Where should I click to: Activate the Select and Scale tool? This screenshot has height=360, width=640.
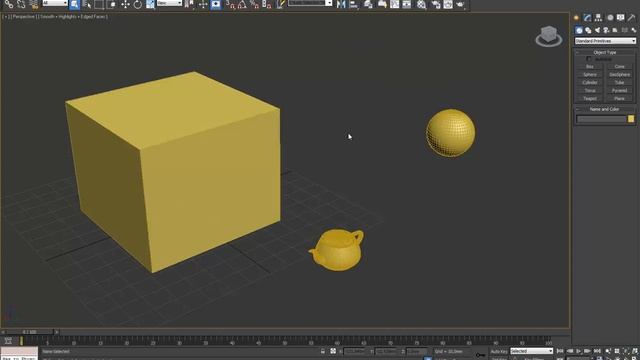(x=150, y=4)
